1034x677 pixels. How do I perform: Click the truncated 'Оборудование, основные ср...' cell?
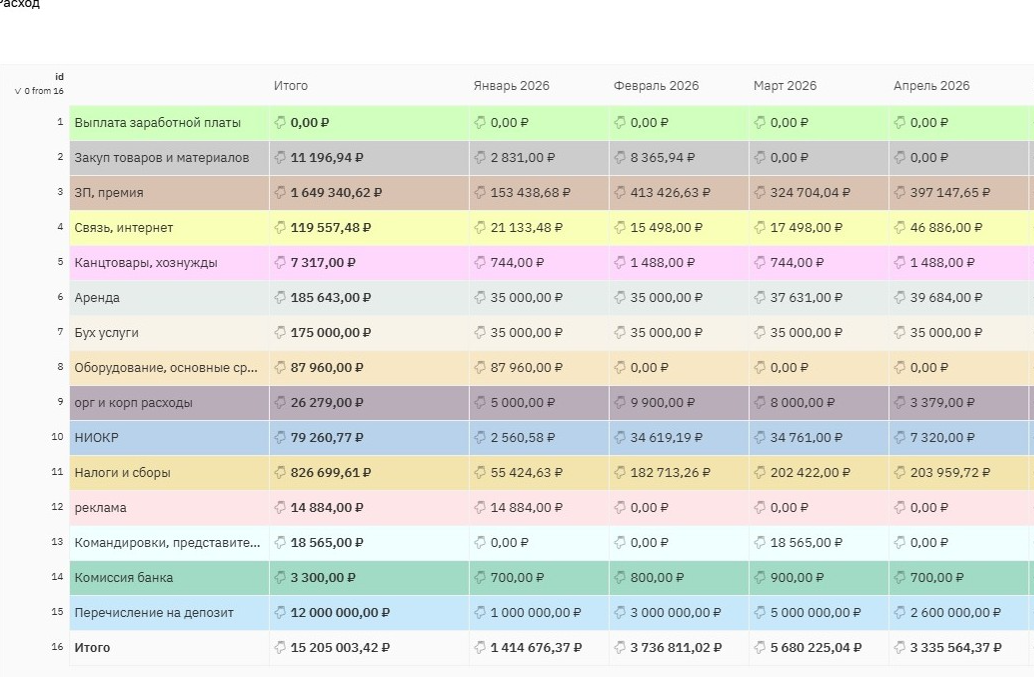(x=169, y=368)
